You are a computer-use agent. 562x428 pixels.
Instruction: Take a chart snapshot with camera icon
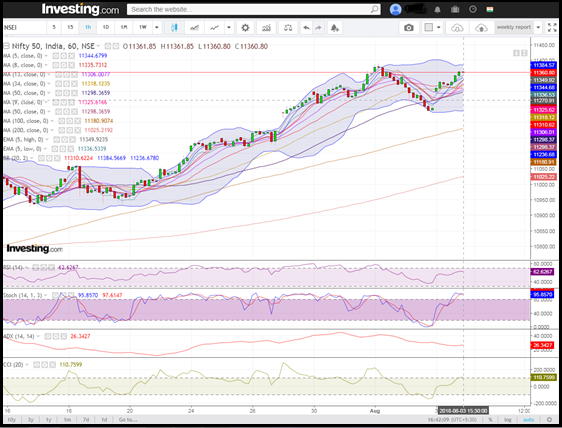[409, 28]
